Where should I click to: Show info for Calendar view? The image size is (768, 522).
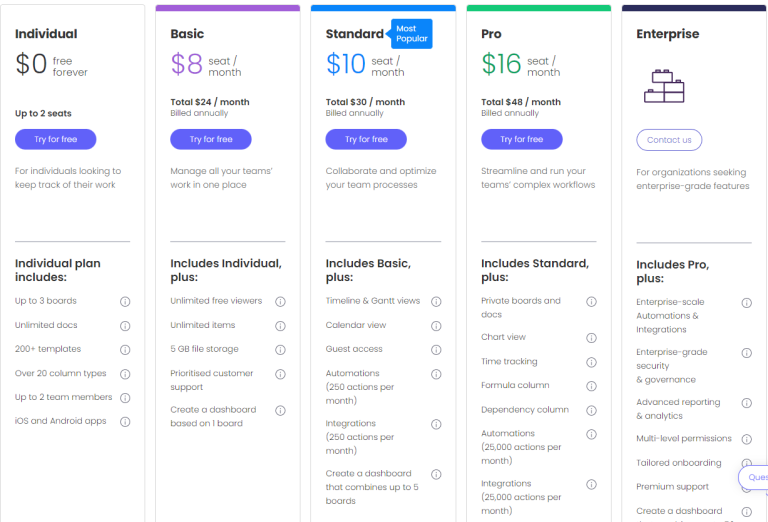pyautogui.click(x=436, y=326)
